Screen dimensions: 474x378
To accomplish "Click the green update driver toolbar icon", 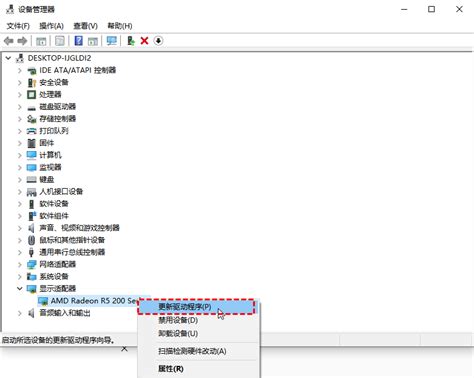I will [131, 41].
